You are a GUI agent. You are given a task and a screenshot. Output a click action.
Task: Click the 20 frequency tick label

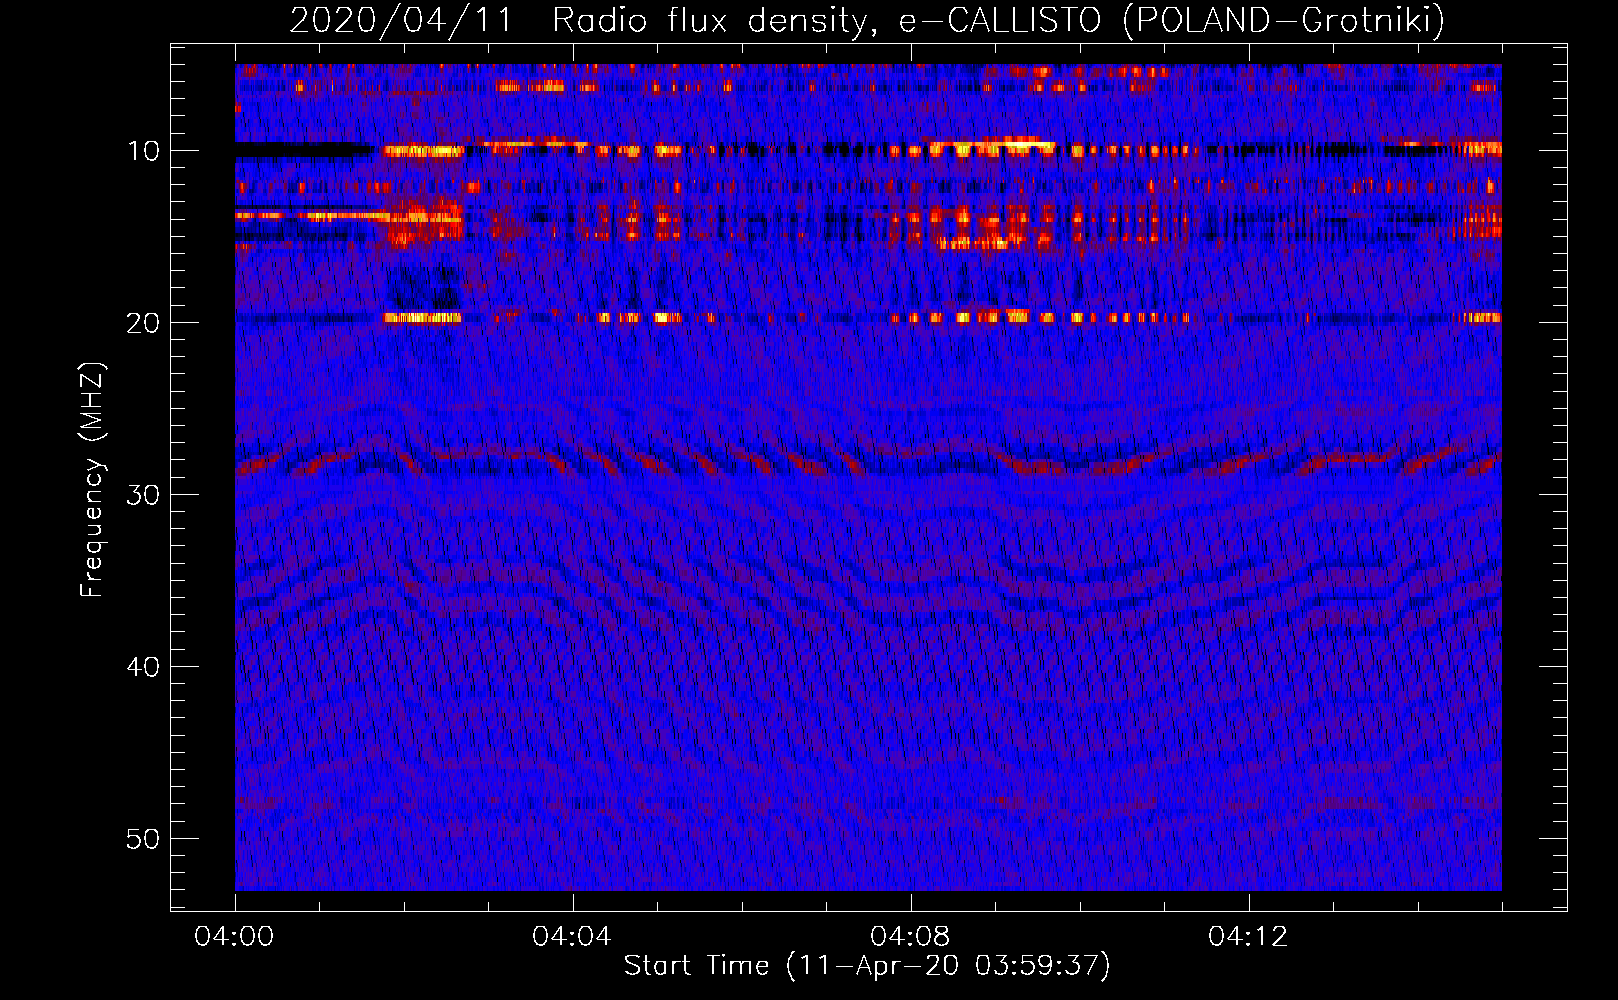click(x=143, y=323)
